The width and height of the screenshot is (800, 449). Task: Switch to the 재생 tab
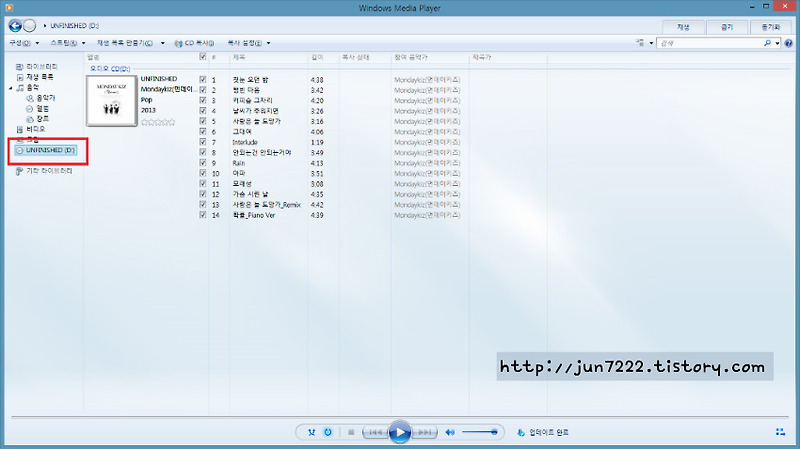(x=683, y=27)
